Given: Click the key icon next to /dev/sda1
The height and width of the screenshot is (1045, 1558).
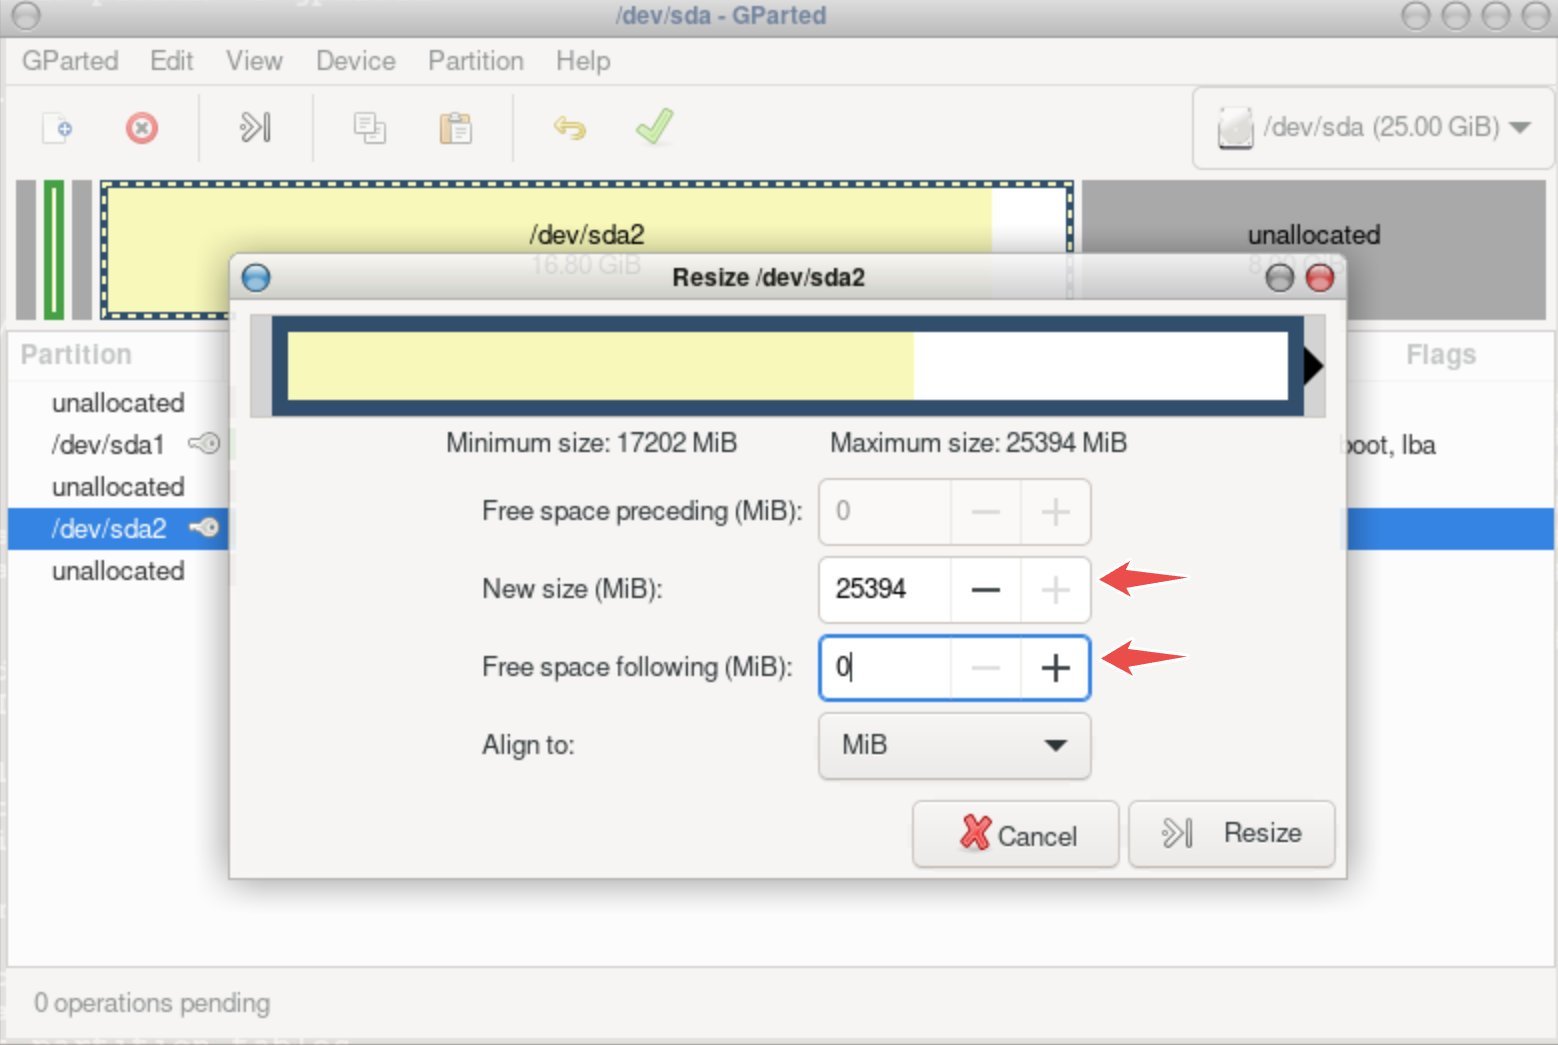Looking at the screenshot, I should tap(205, 443).
